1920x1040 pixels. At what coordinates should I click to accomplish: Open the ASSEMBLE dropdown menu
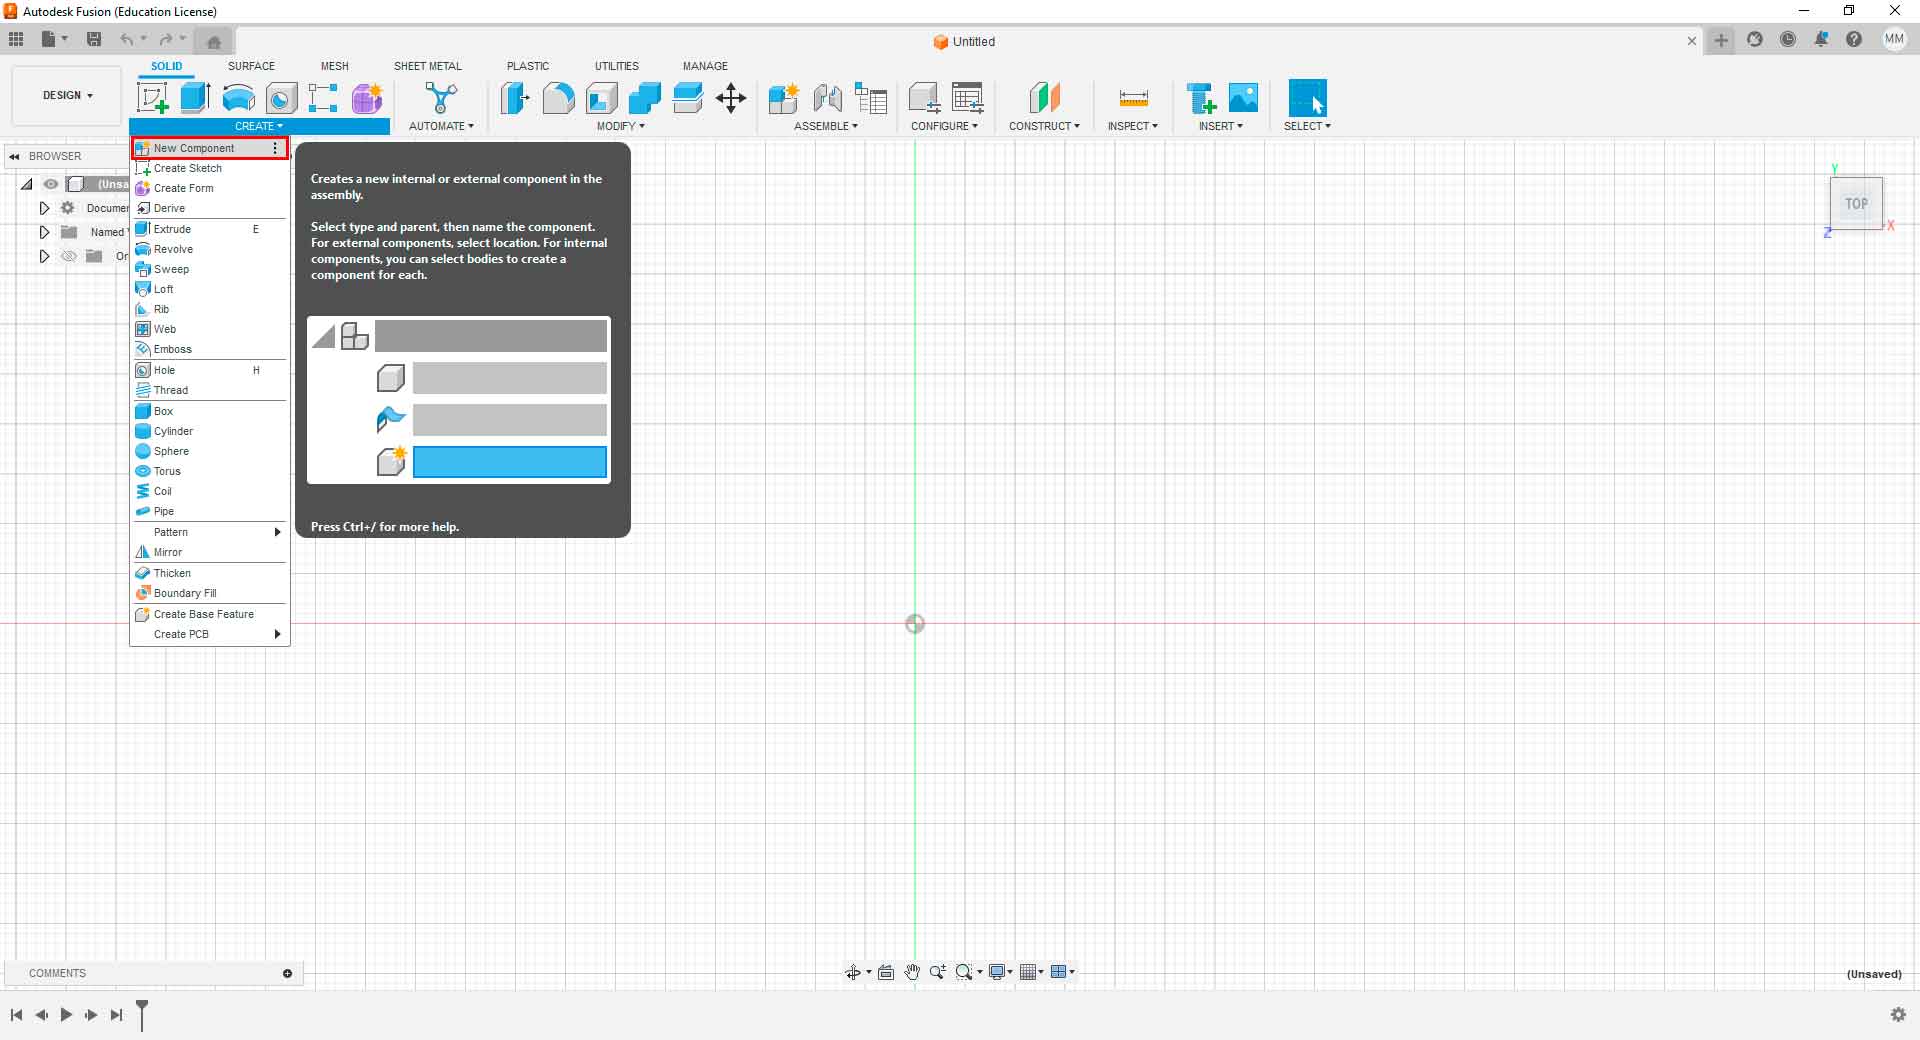[x=826, y=126]
